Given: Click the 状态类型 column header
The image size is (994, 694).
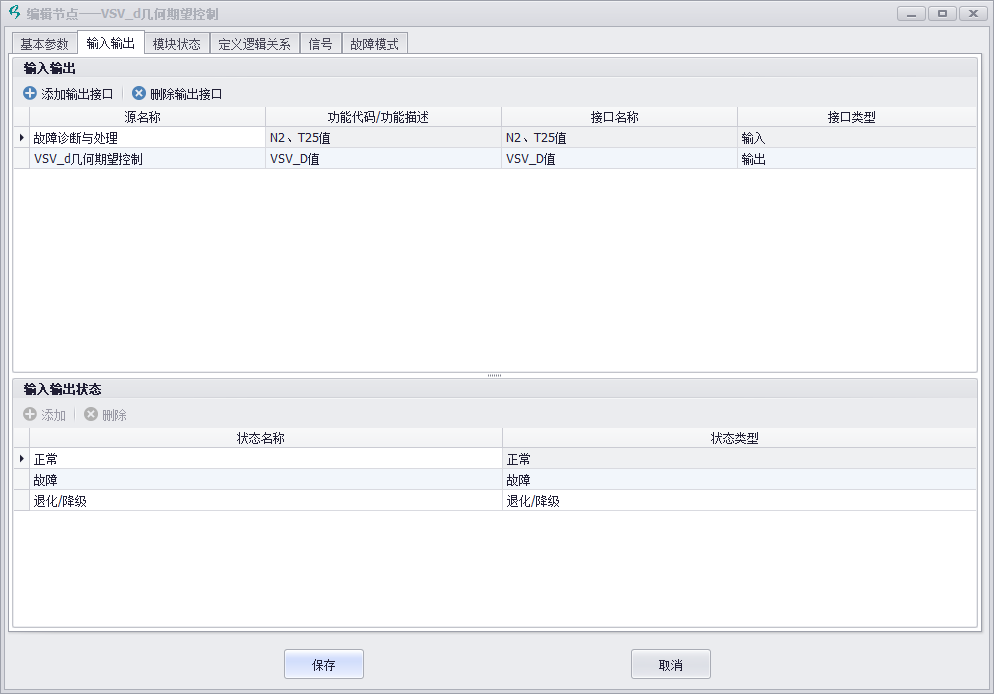Looking at the screenshot, I should (739, 438).
